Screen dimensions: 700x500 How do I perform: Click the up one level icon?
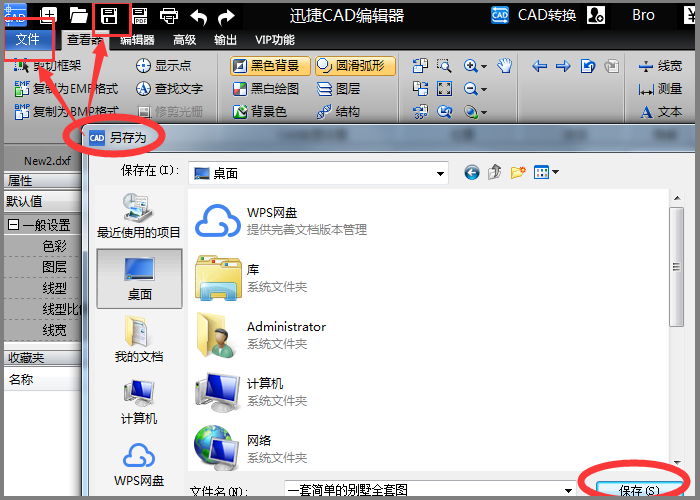pos(495,172)
